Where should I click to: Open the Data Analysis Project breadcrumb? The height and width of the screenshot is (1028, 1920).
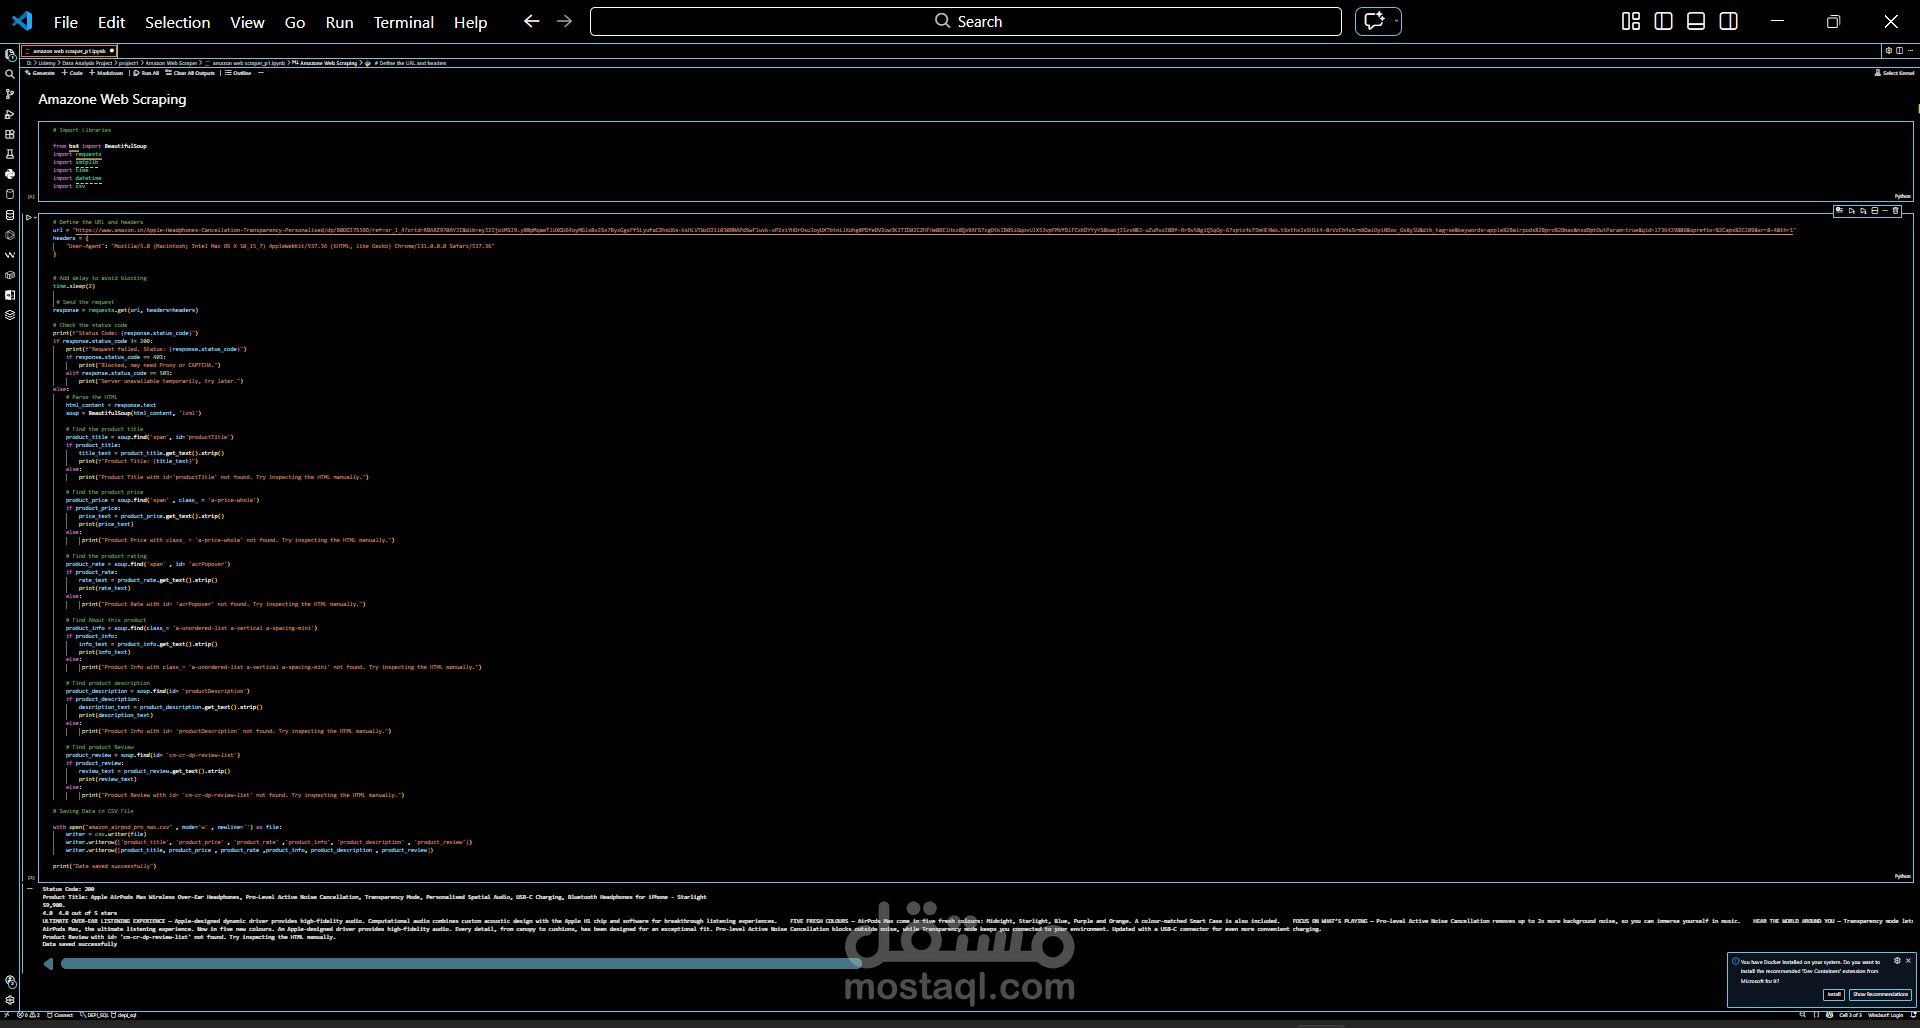point(87,63)
